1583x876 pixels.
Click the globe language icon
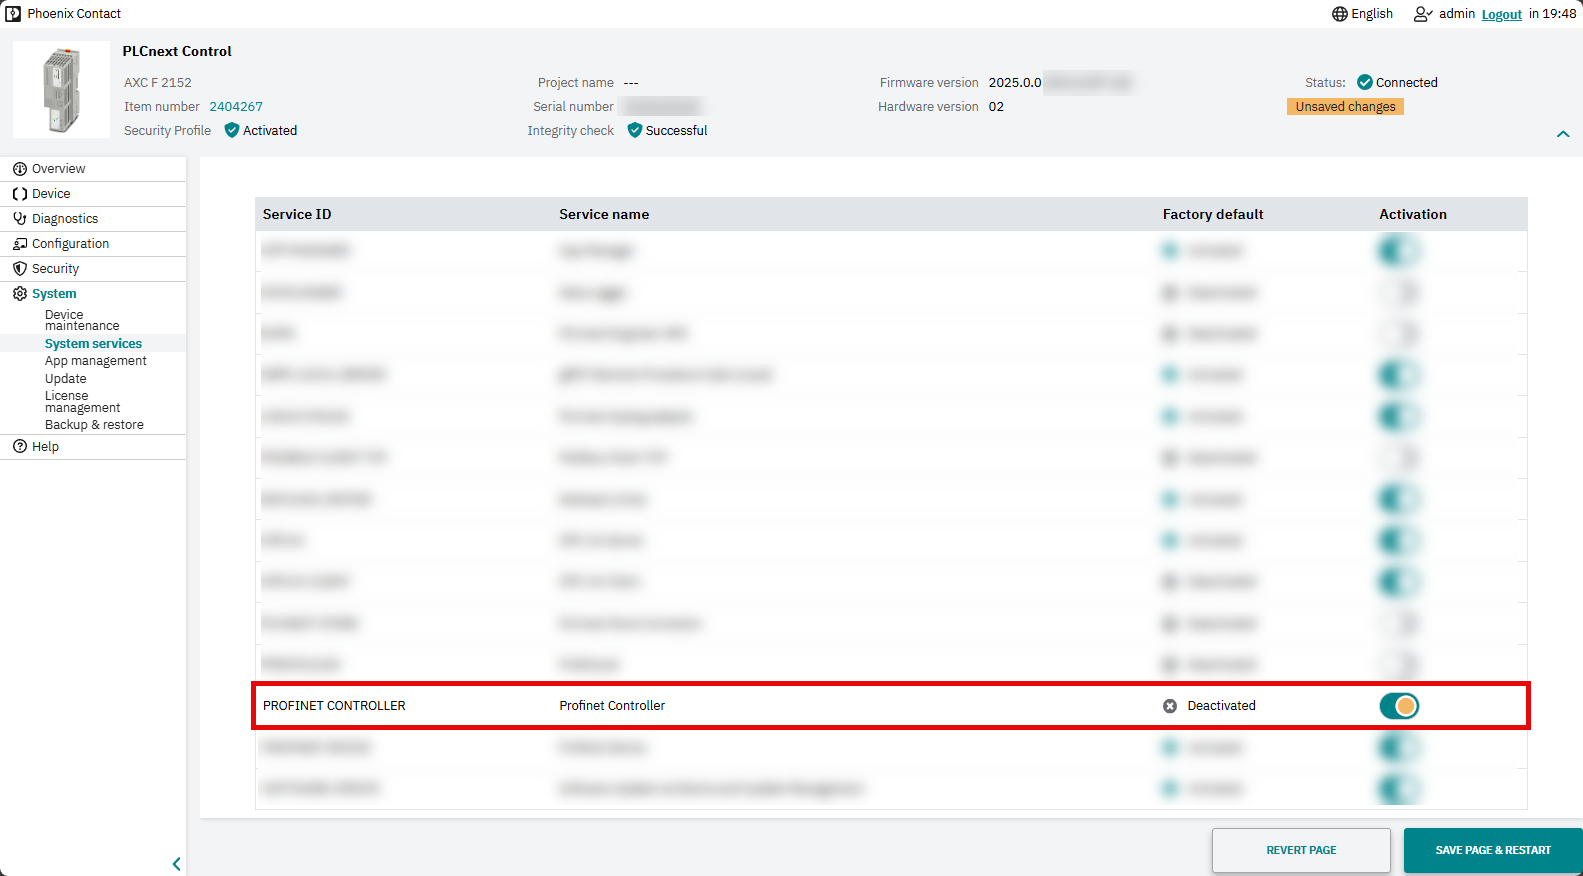(x=1340, y=14)
